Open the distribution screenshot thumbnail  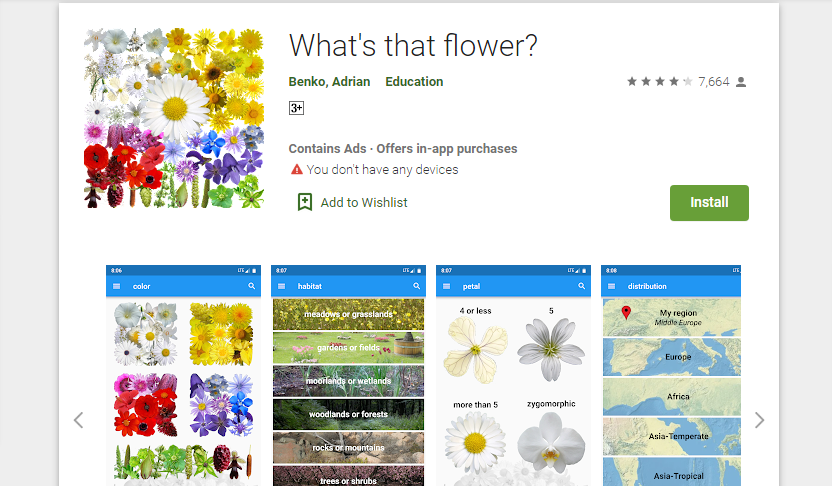point(671,376)
